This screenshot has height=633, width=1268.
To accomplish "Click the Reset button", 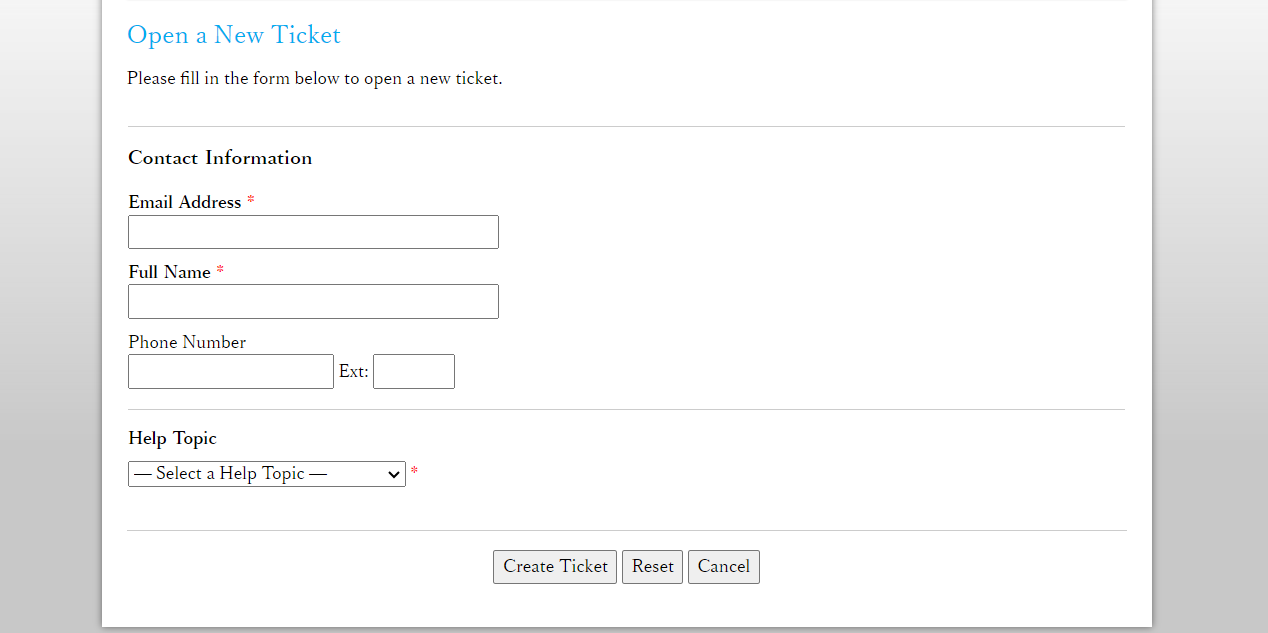I will tap(652, 567).
